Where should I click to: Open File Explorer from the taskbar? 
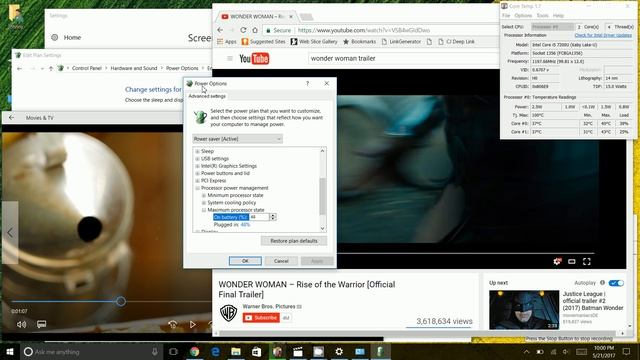tap(236, 351)
